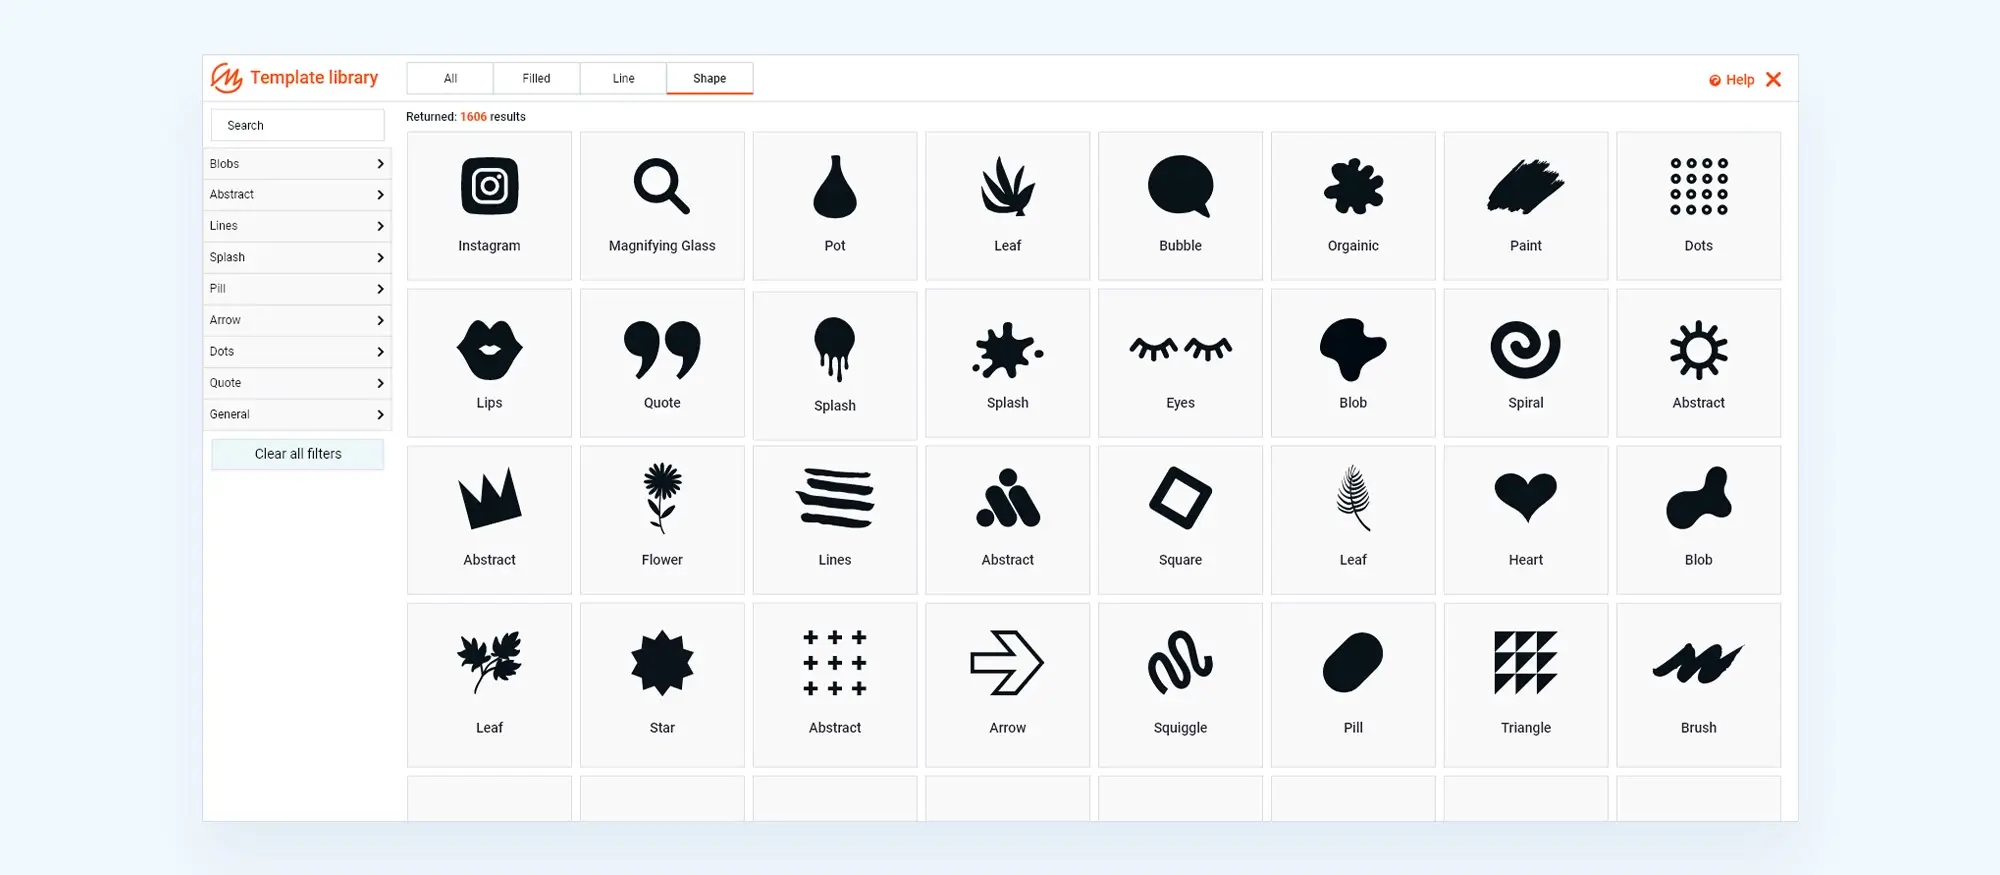Expand the Arrow category filter
Viewport: 2000px width, 875px height.
pyautogui.click(x=297, y=320)
